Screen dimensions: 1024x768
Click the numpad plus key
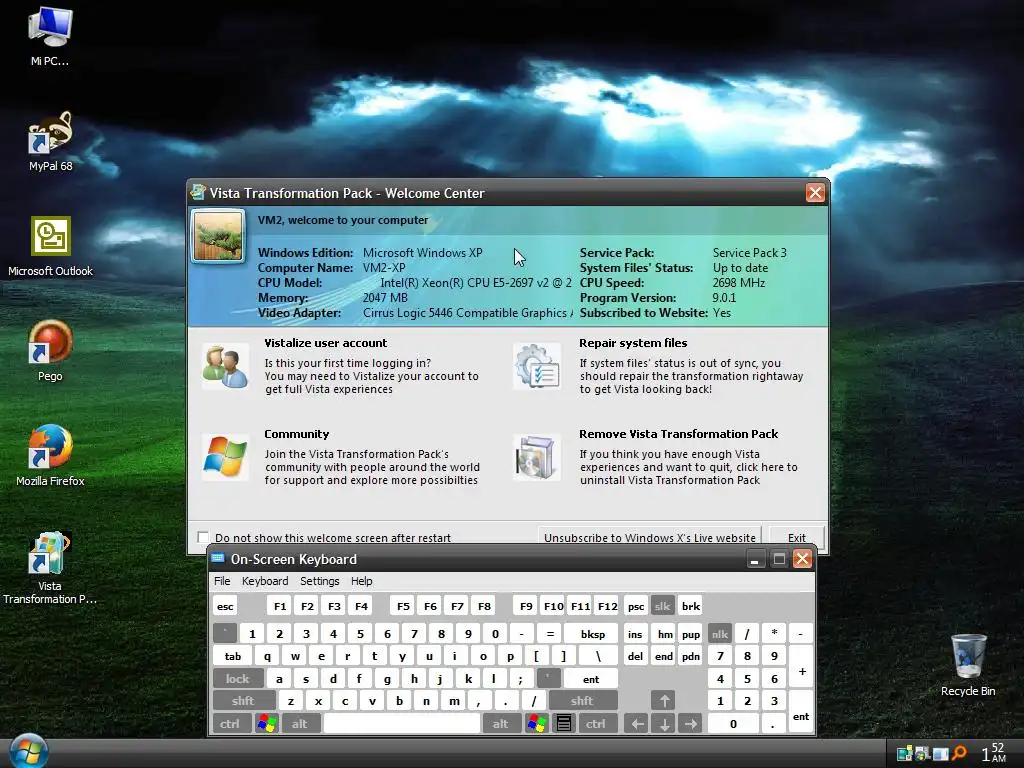[x=801, y=667]
